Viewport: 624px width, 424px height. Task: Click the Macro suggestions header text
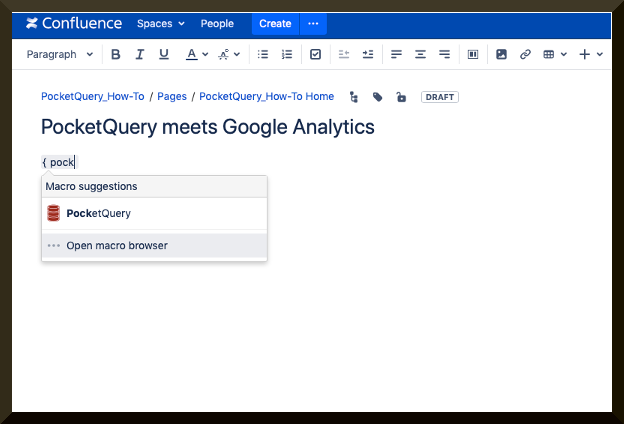pos(91,186)
